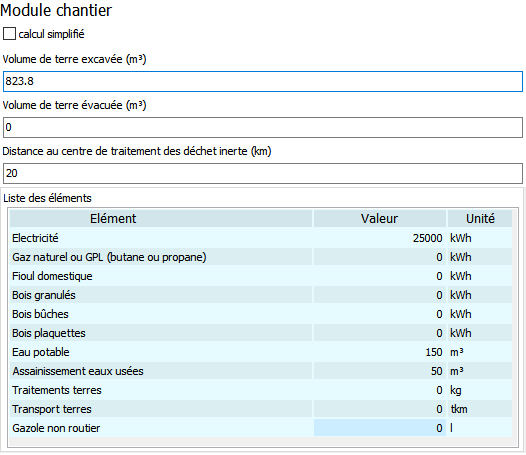Select the Assainissement eaux usées row label

pyautogui.click(x=78, y=371)
